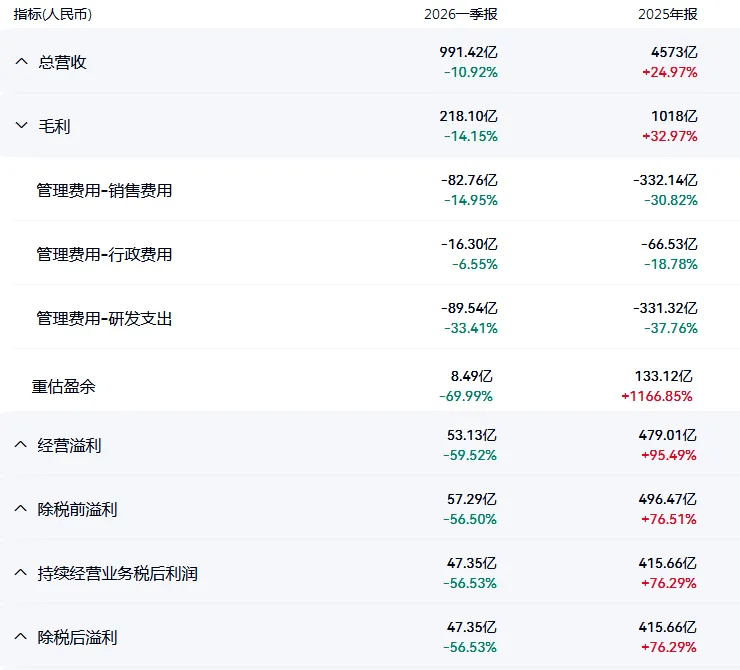Click the 毛利 row label
740x670 pixels.
click(x=54, y=126)
